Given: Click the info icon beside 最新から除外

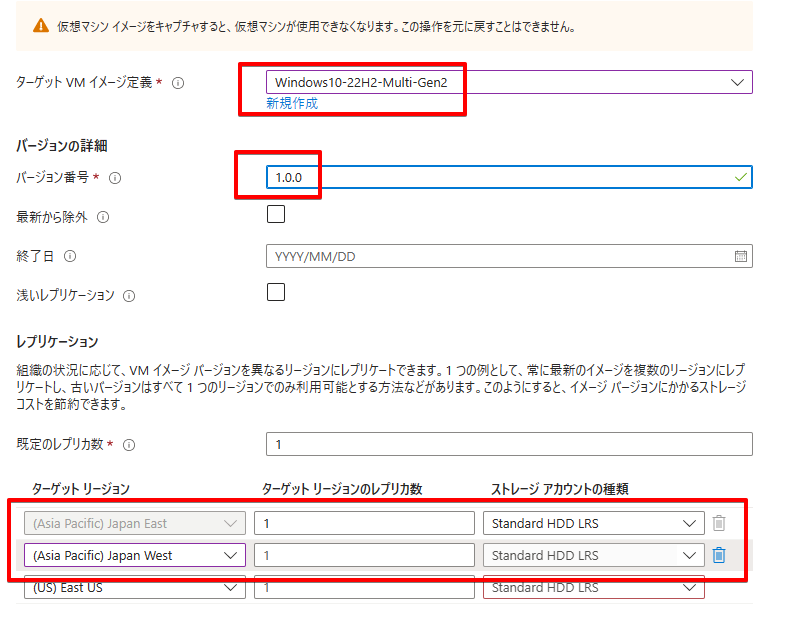Looking at the screenshot, I should click(x=103, y=217).
